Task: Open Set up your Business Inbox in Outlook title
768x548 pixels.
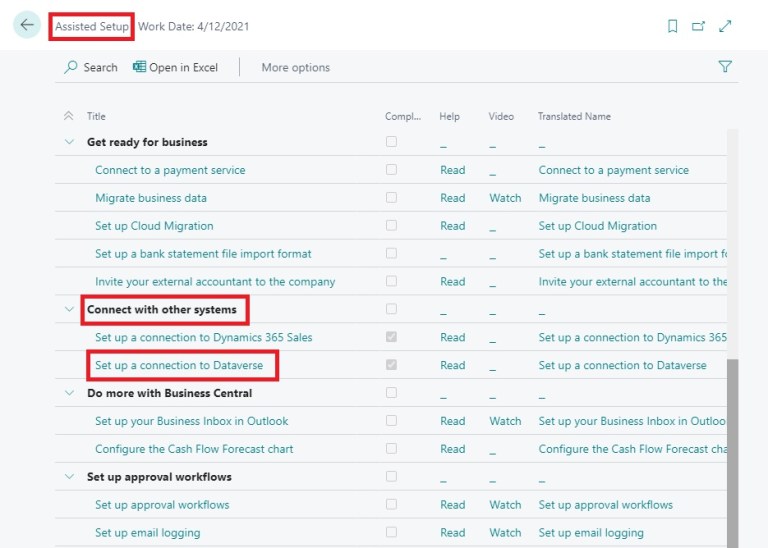Action: 192,421
